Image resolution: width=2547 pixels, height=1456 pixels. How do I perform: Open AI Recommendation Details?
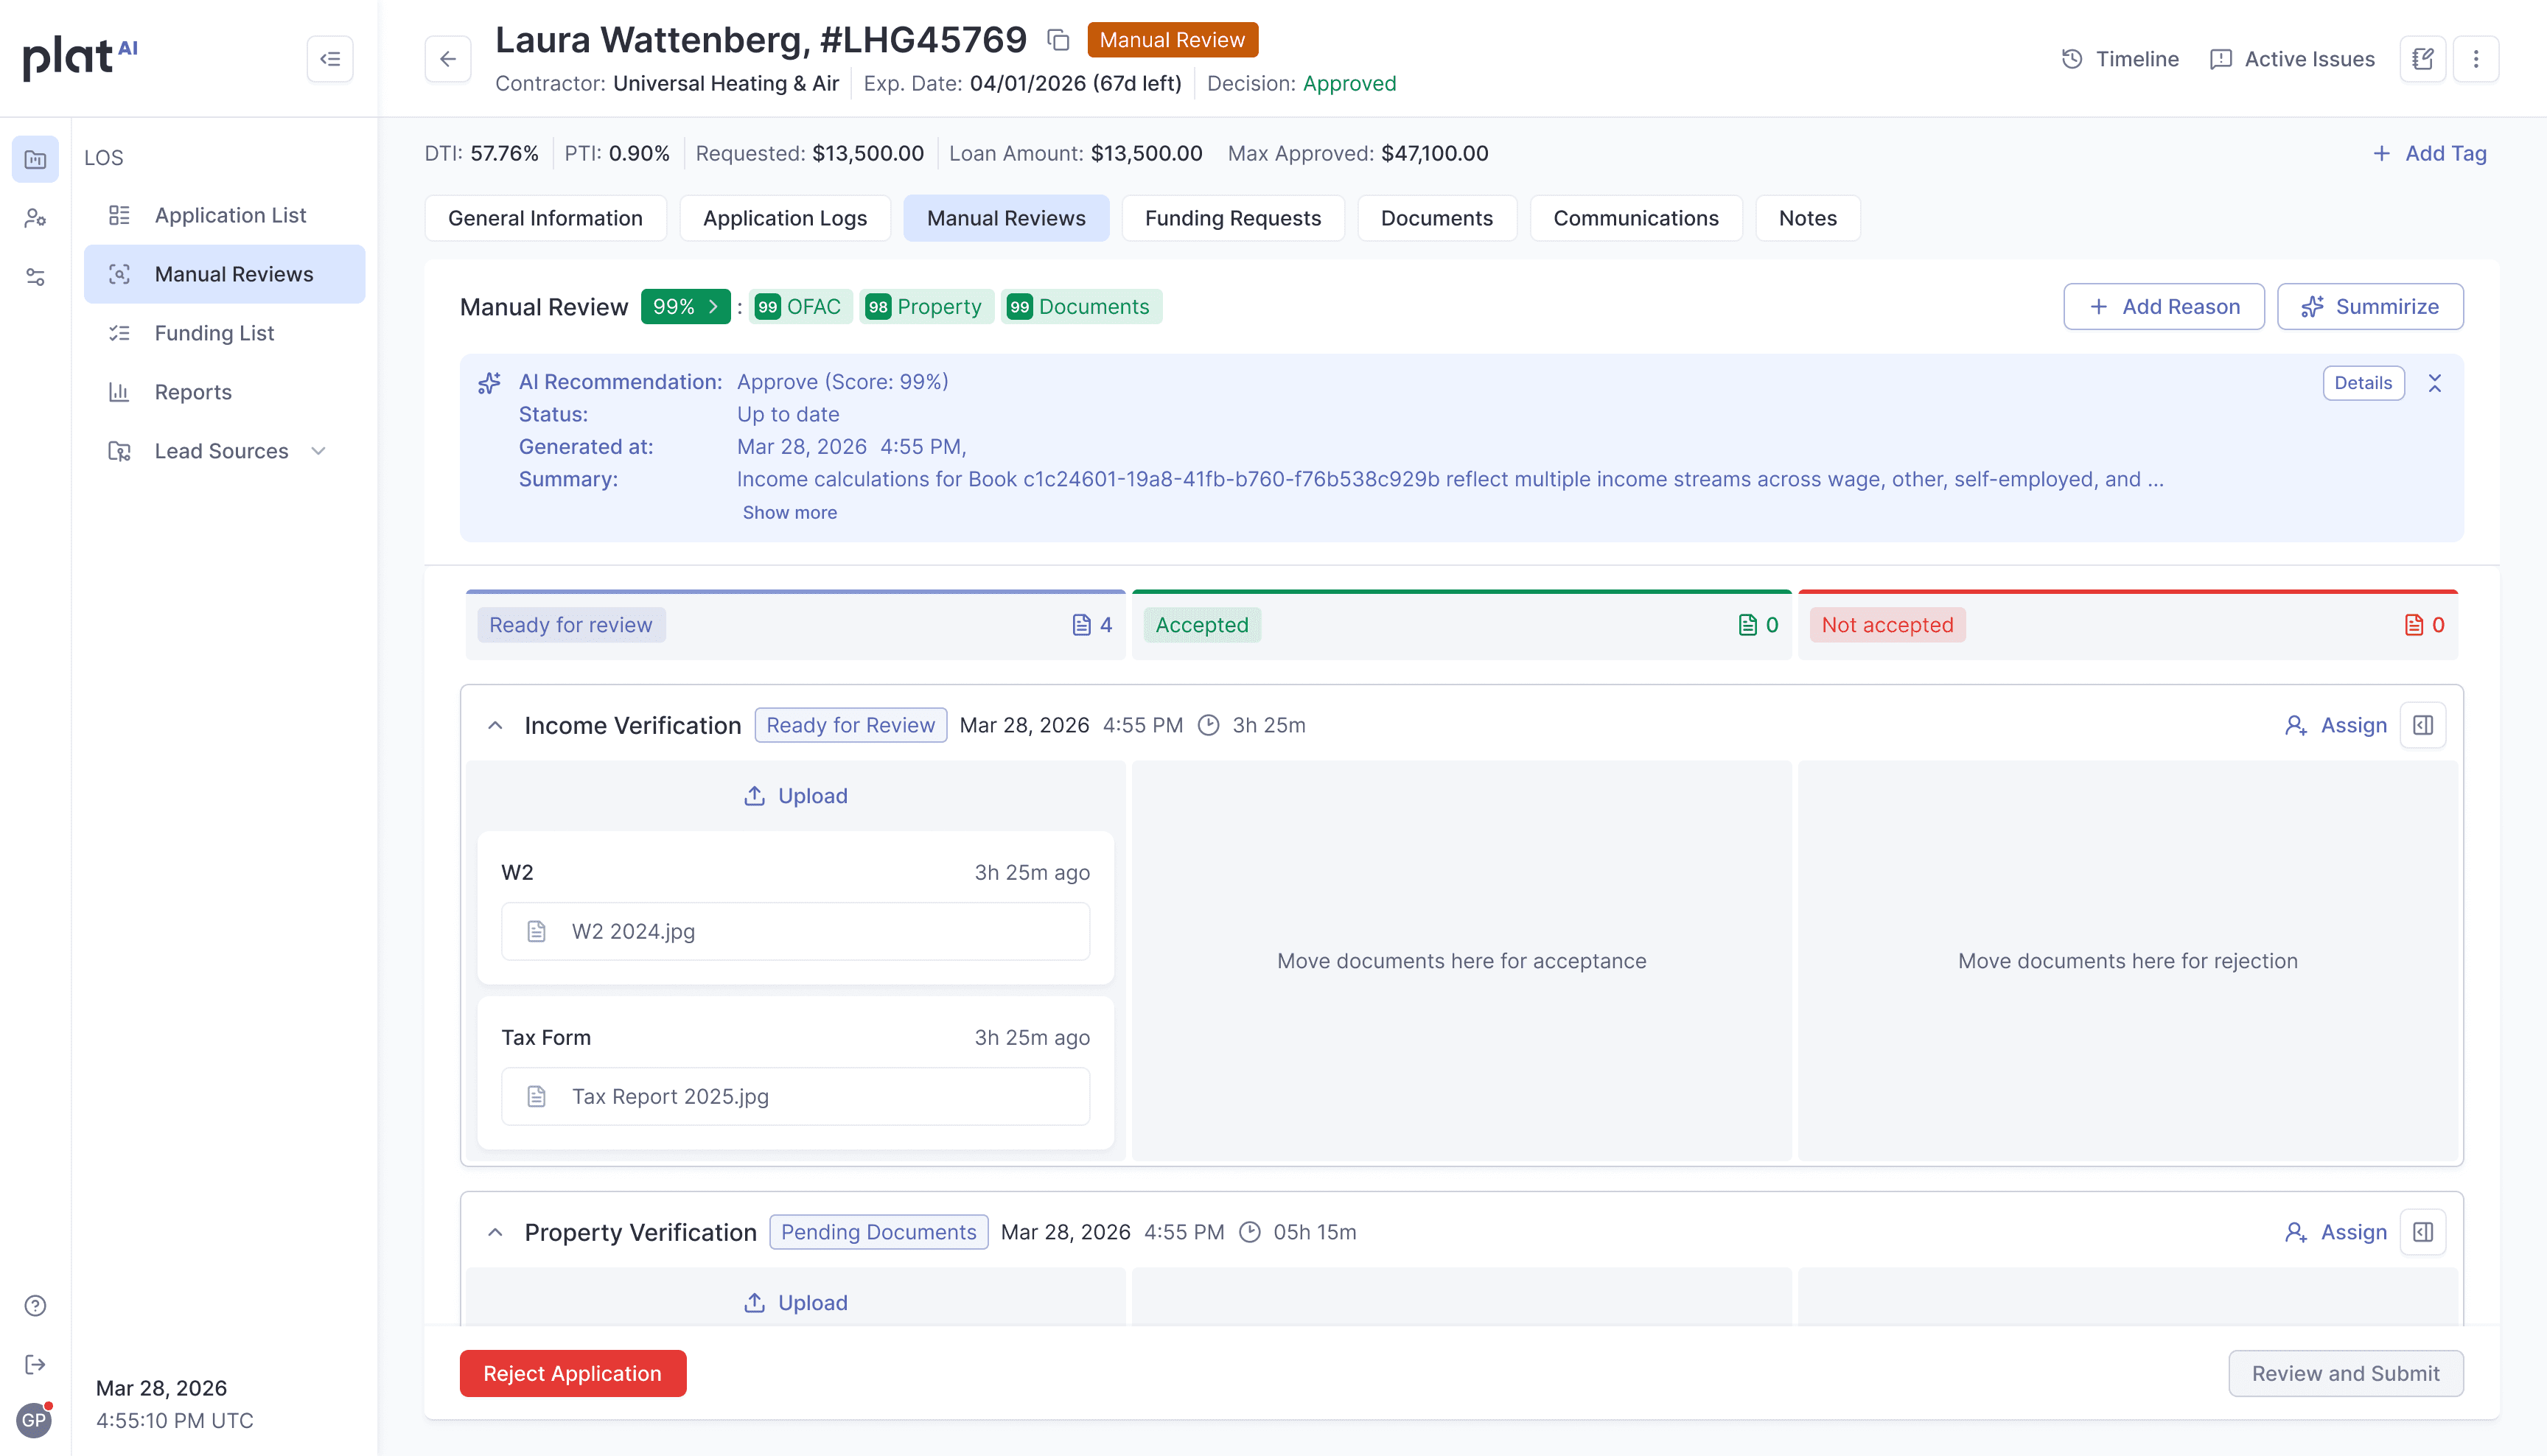[2363, 383]
